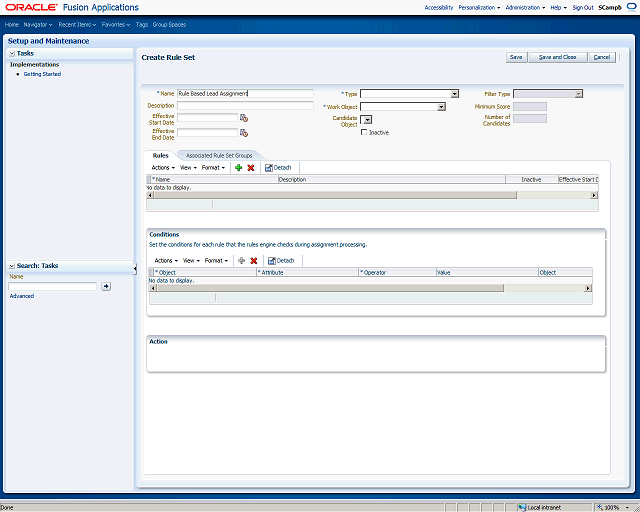Click the Description input field

pyautogui.click(x=245, y=105)
